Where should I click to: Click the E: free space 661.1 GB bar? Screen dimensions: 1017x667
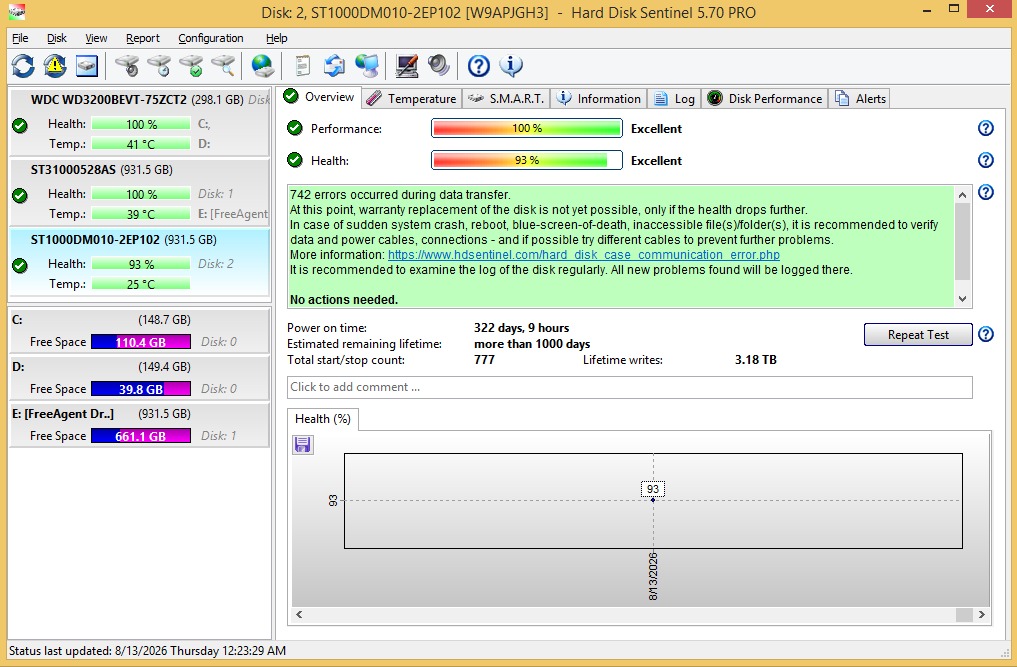(141, 436)
